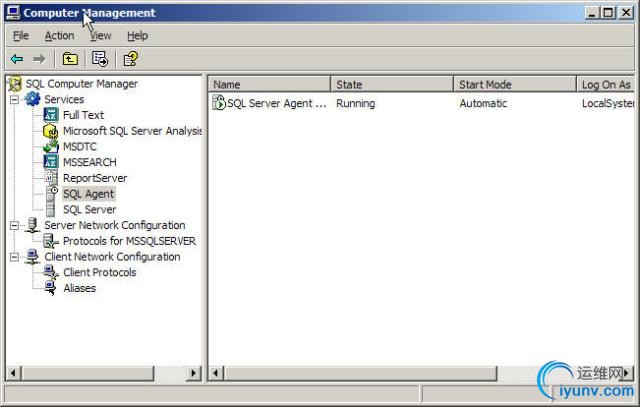
Task: Select MSSEARCH in the tree
Action: [x=90, y=162]
